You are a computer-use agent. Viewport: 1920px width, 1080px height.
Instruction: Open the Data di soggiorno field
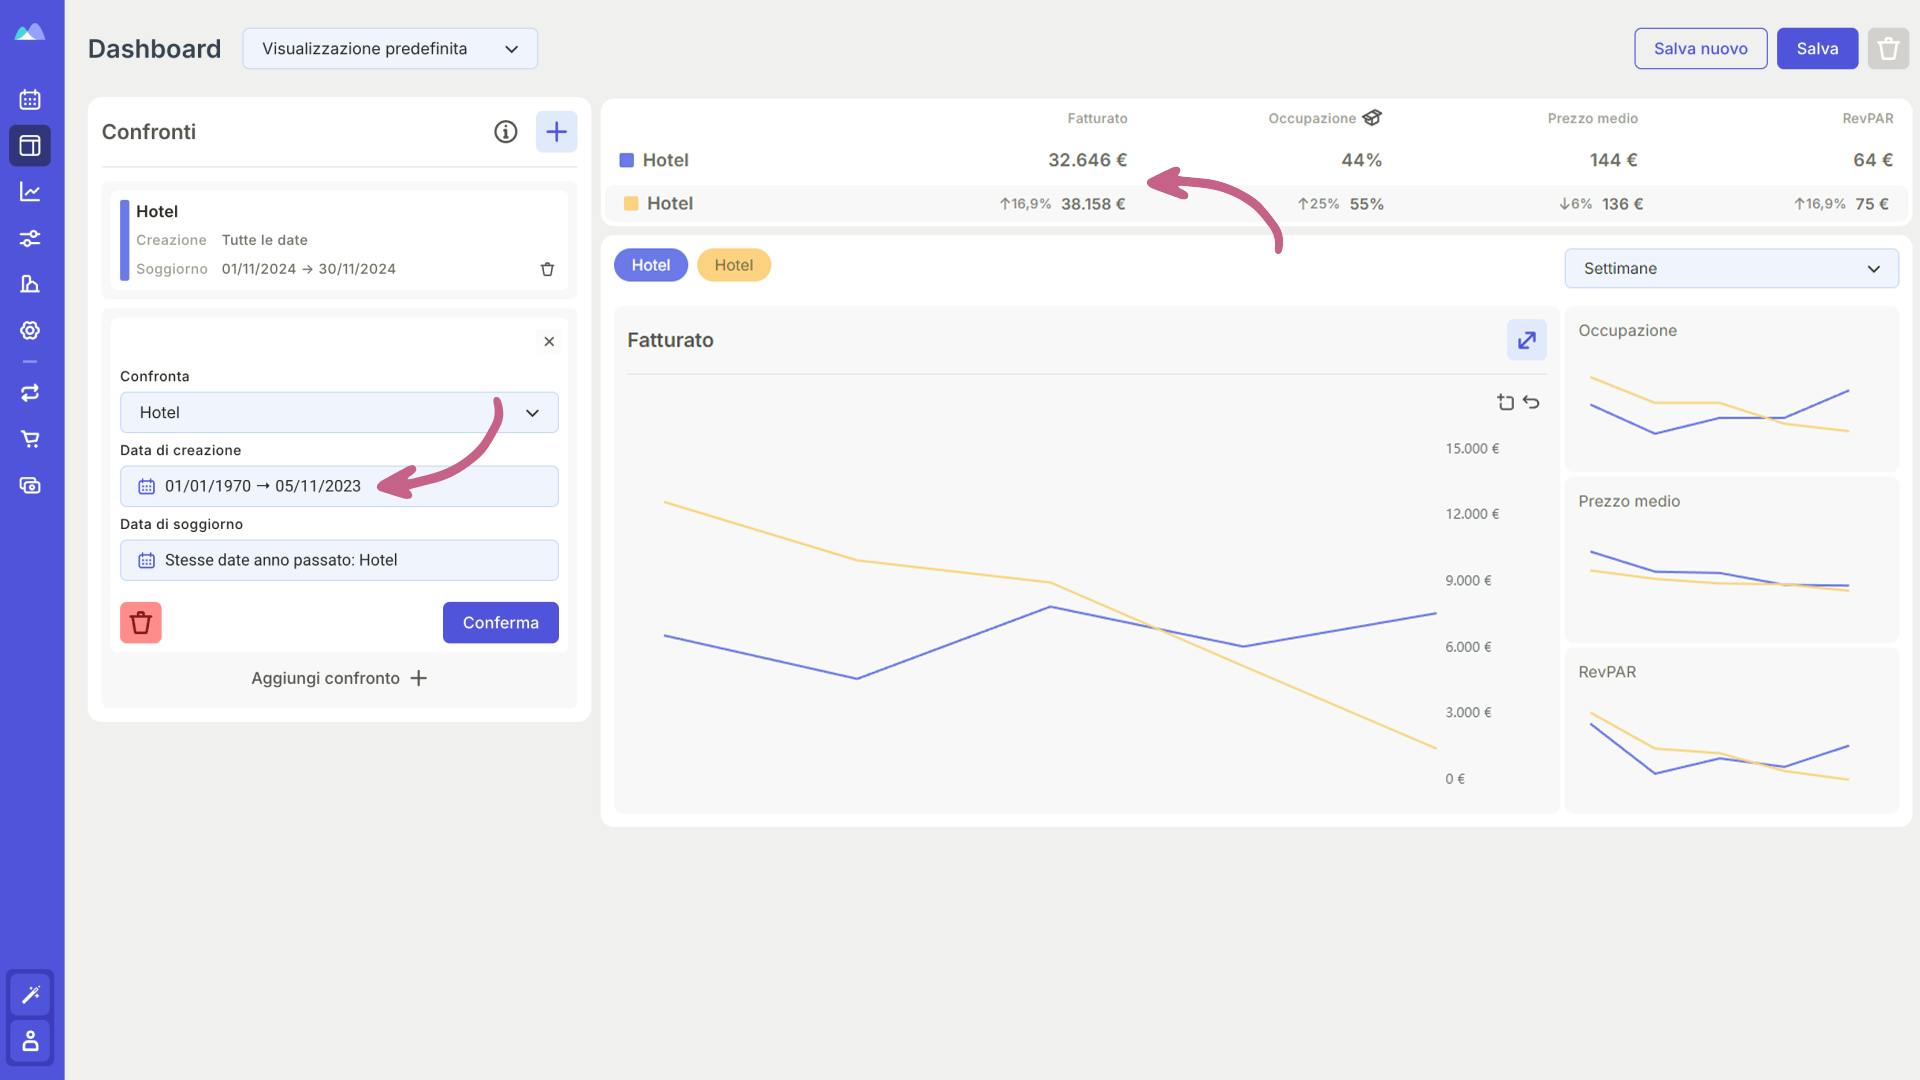(x=339, y=560)
